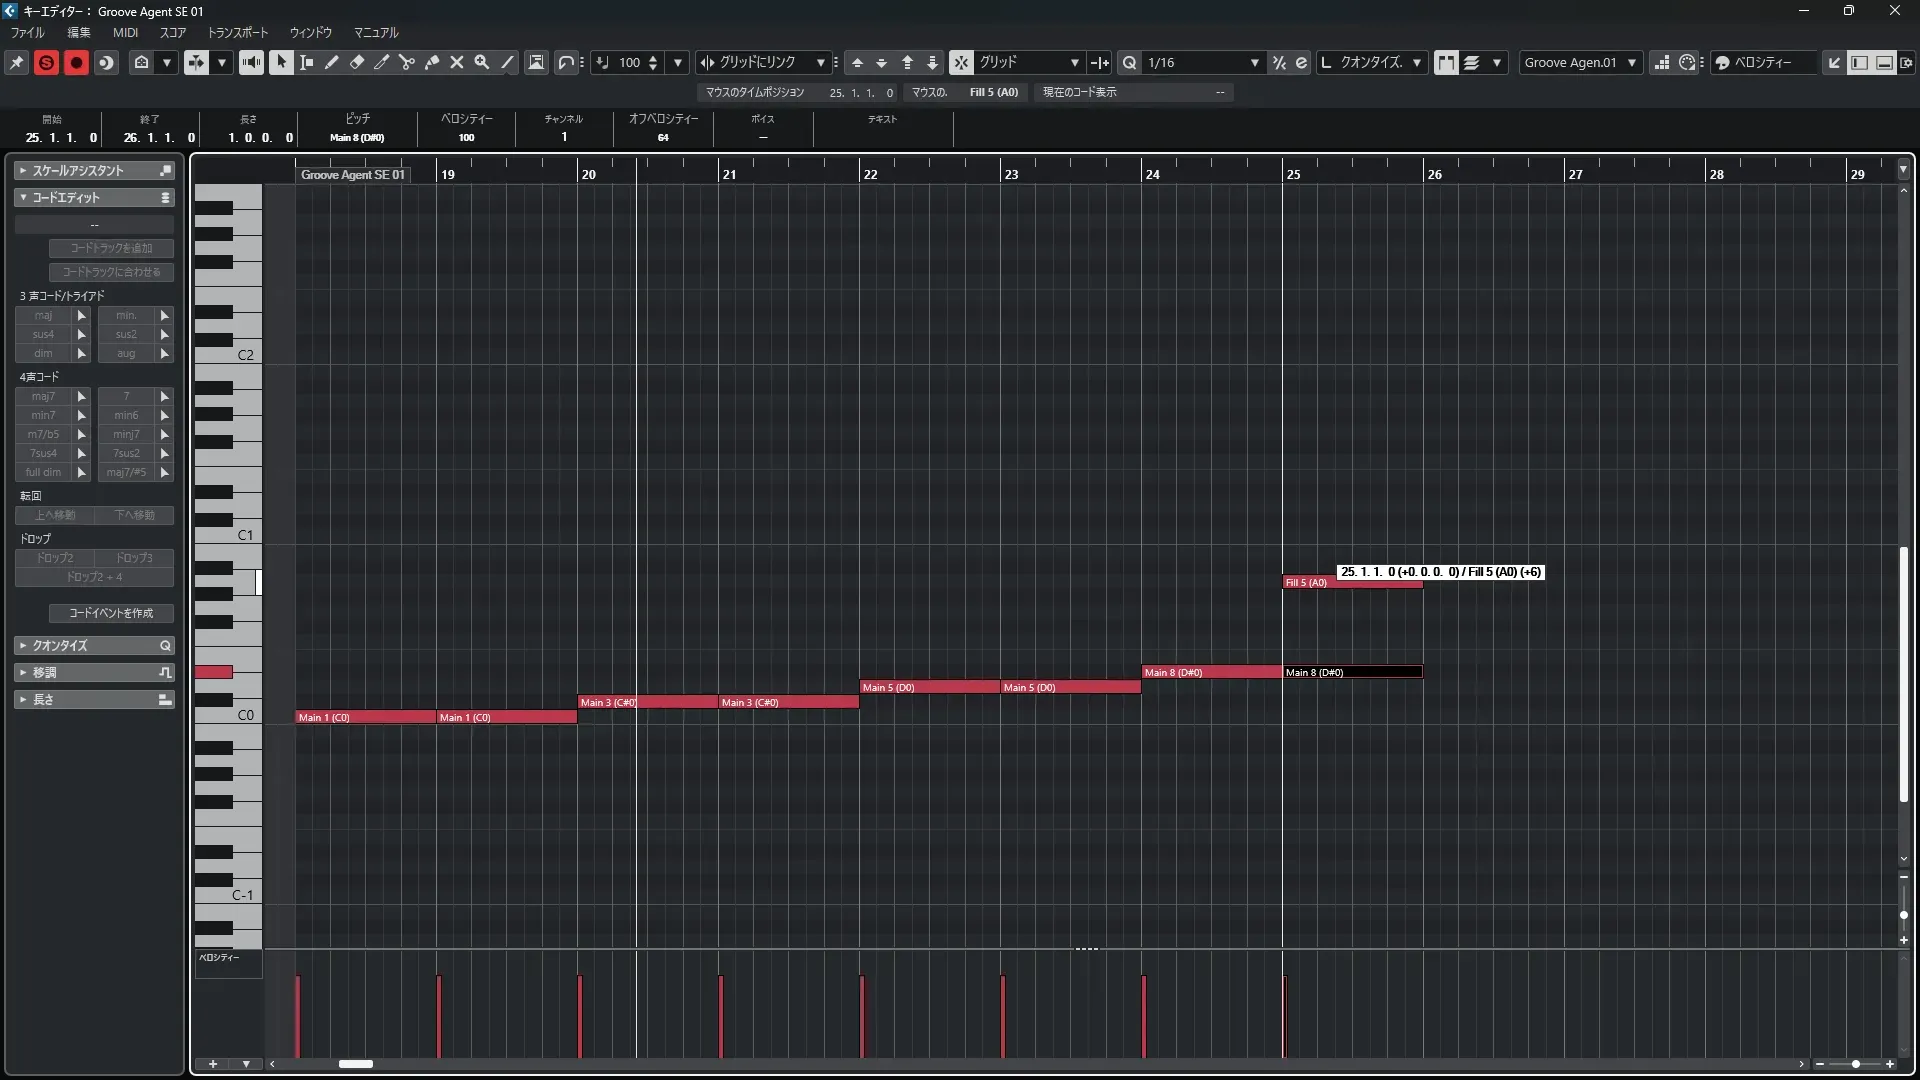Image resolution: width=1920 pixels, height=1080 pixels.
Task: Select the Split scissors tool
Action: [x=406, y=62]
